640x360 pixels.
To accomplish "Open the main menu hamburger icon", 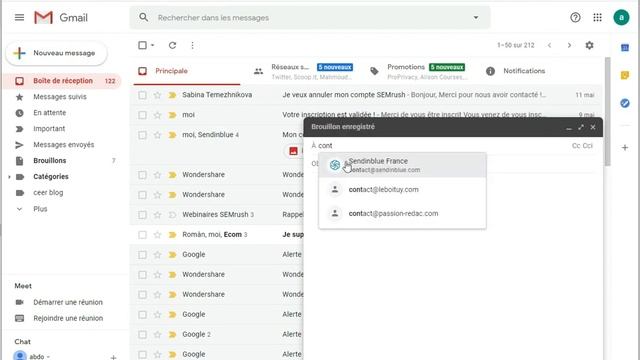I will coord(19,18).
